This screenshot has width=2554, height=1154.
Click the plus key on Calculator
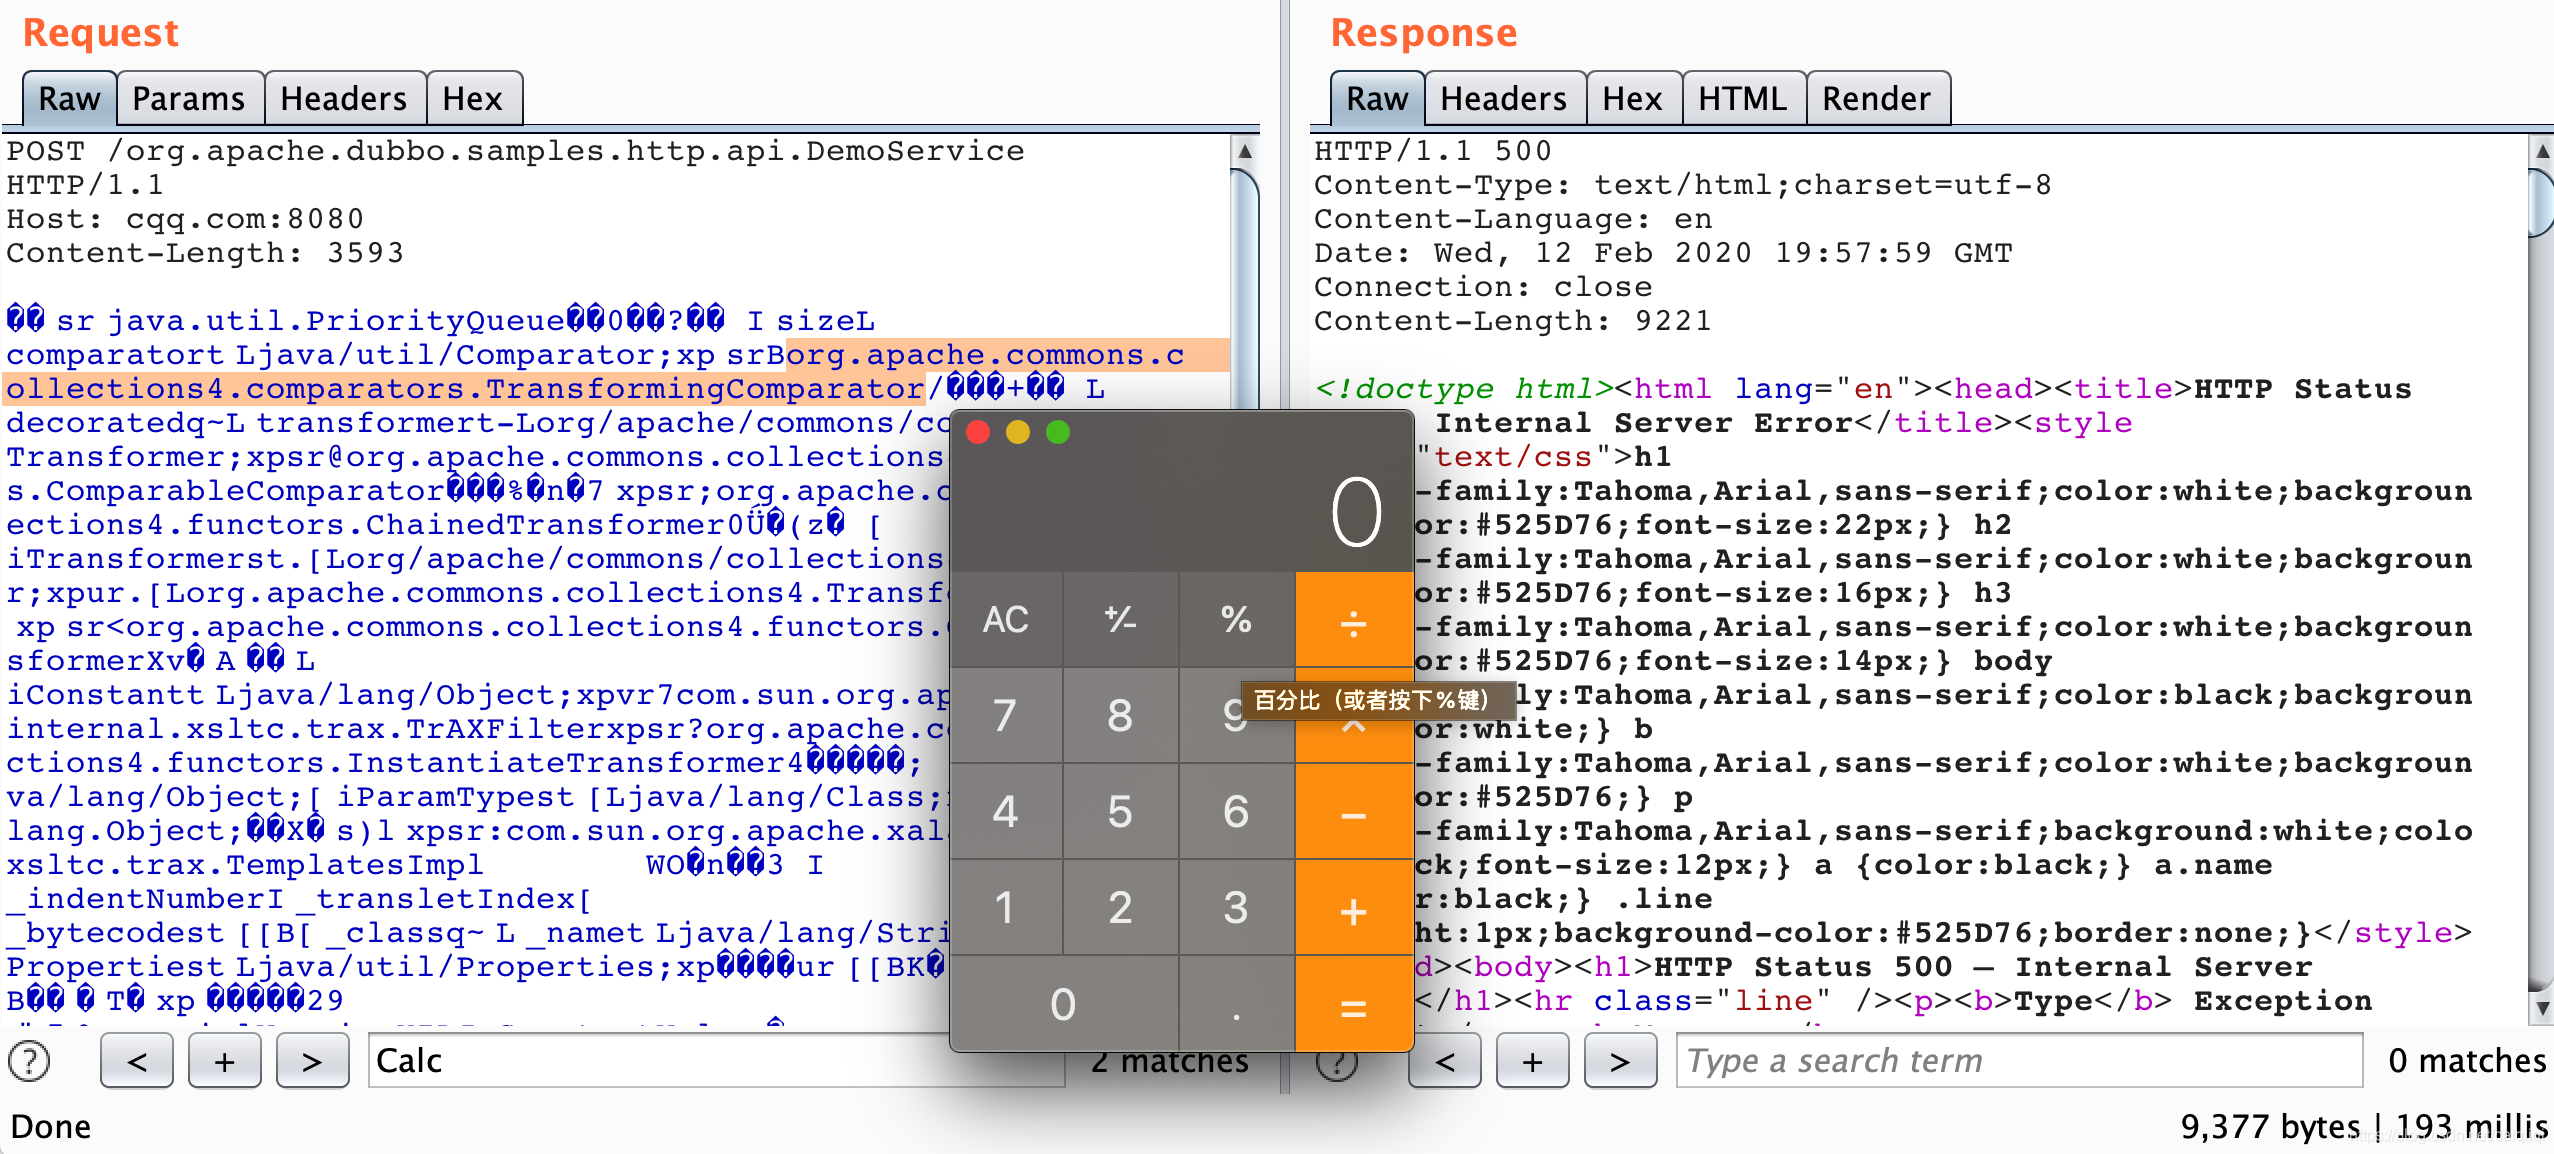pos(1354,907)
